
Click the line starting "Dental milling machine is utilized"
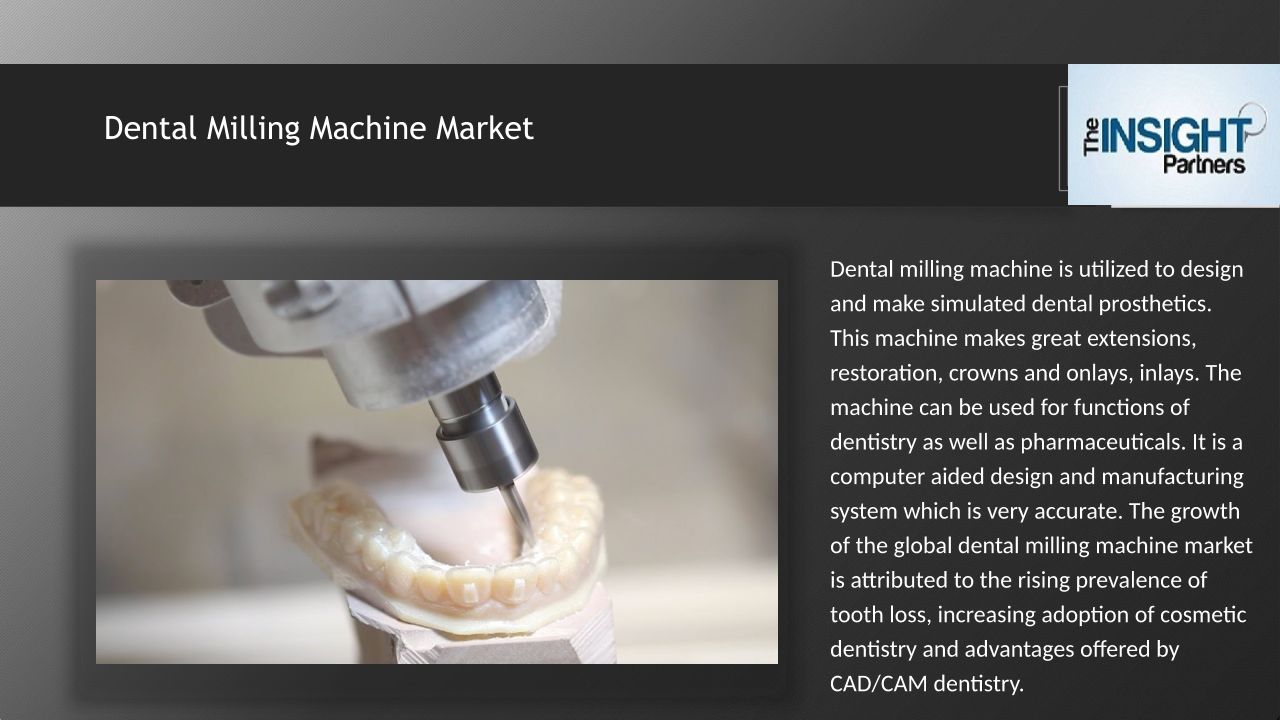click(1037, 269)
